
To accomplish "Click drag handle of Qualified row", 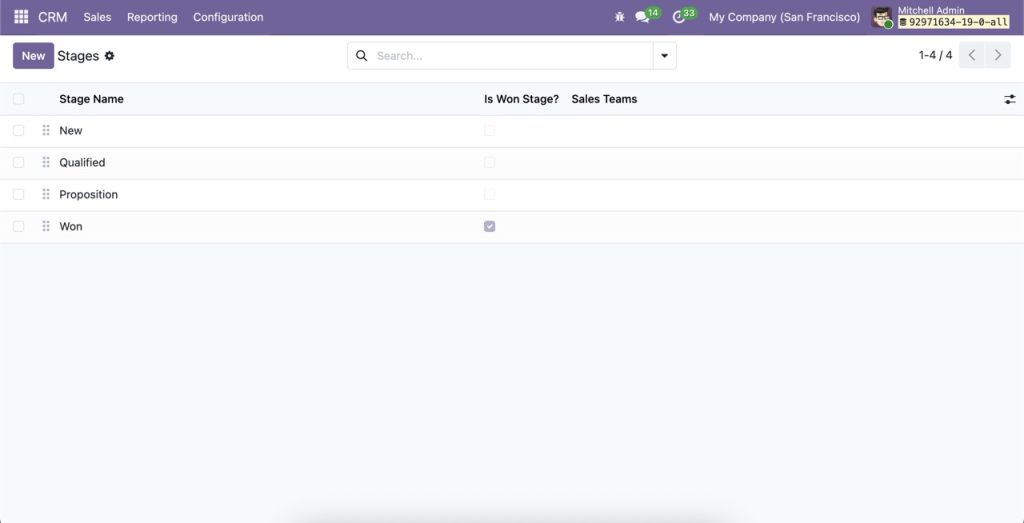I will [46, 162].
